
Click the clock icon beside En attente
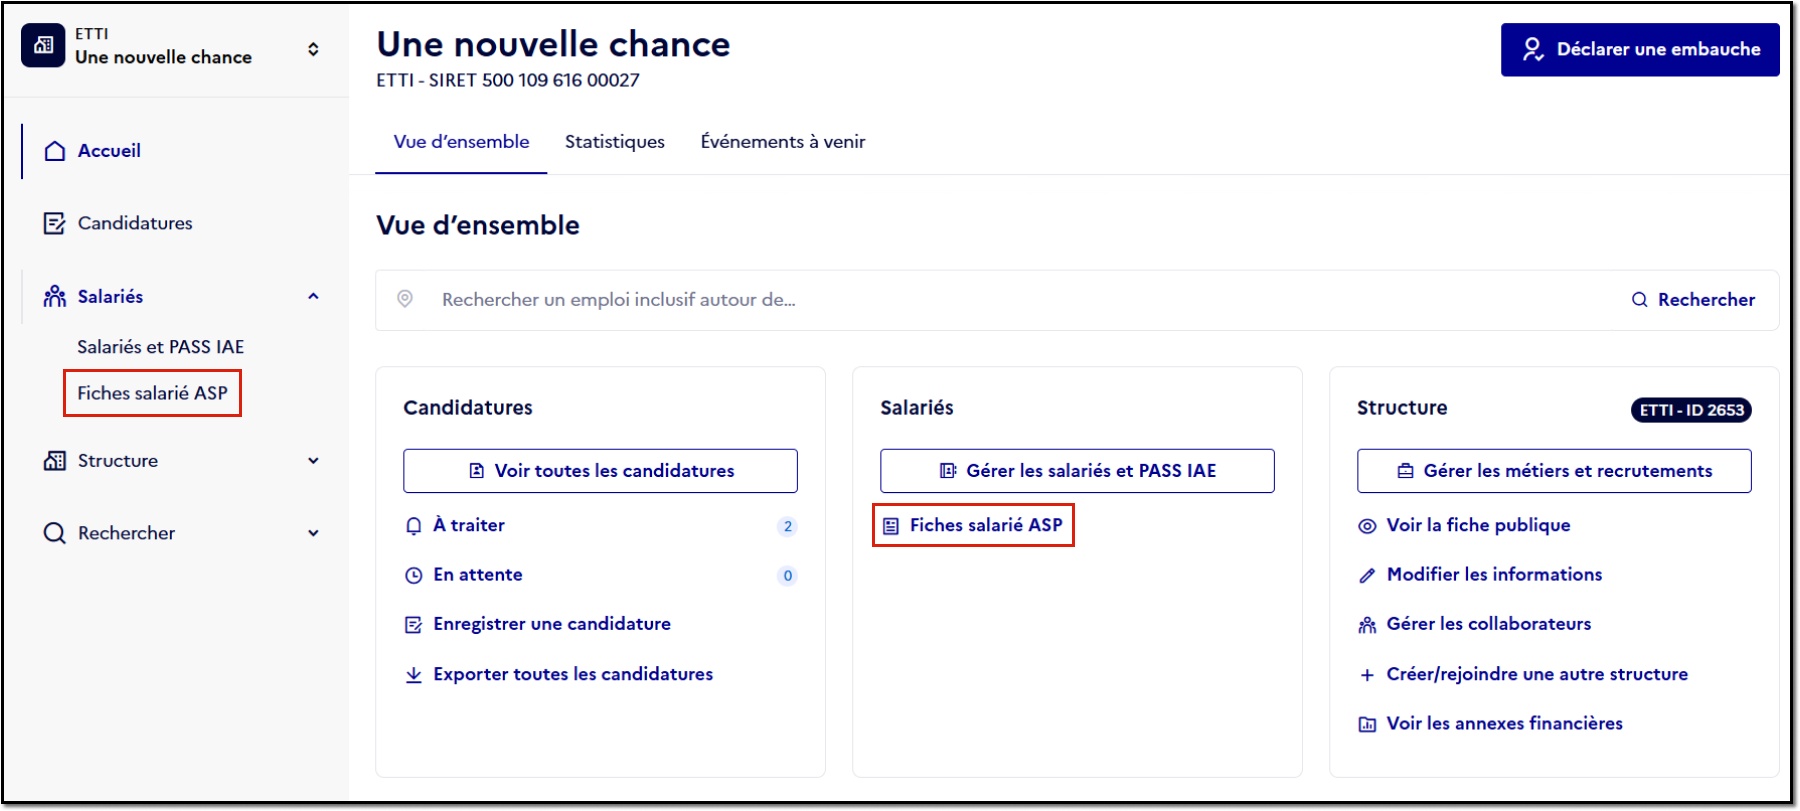coord(413,575)
